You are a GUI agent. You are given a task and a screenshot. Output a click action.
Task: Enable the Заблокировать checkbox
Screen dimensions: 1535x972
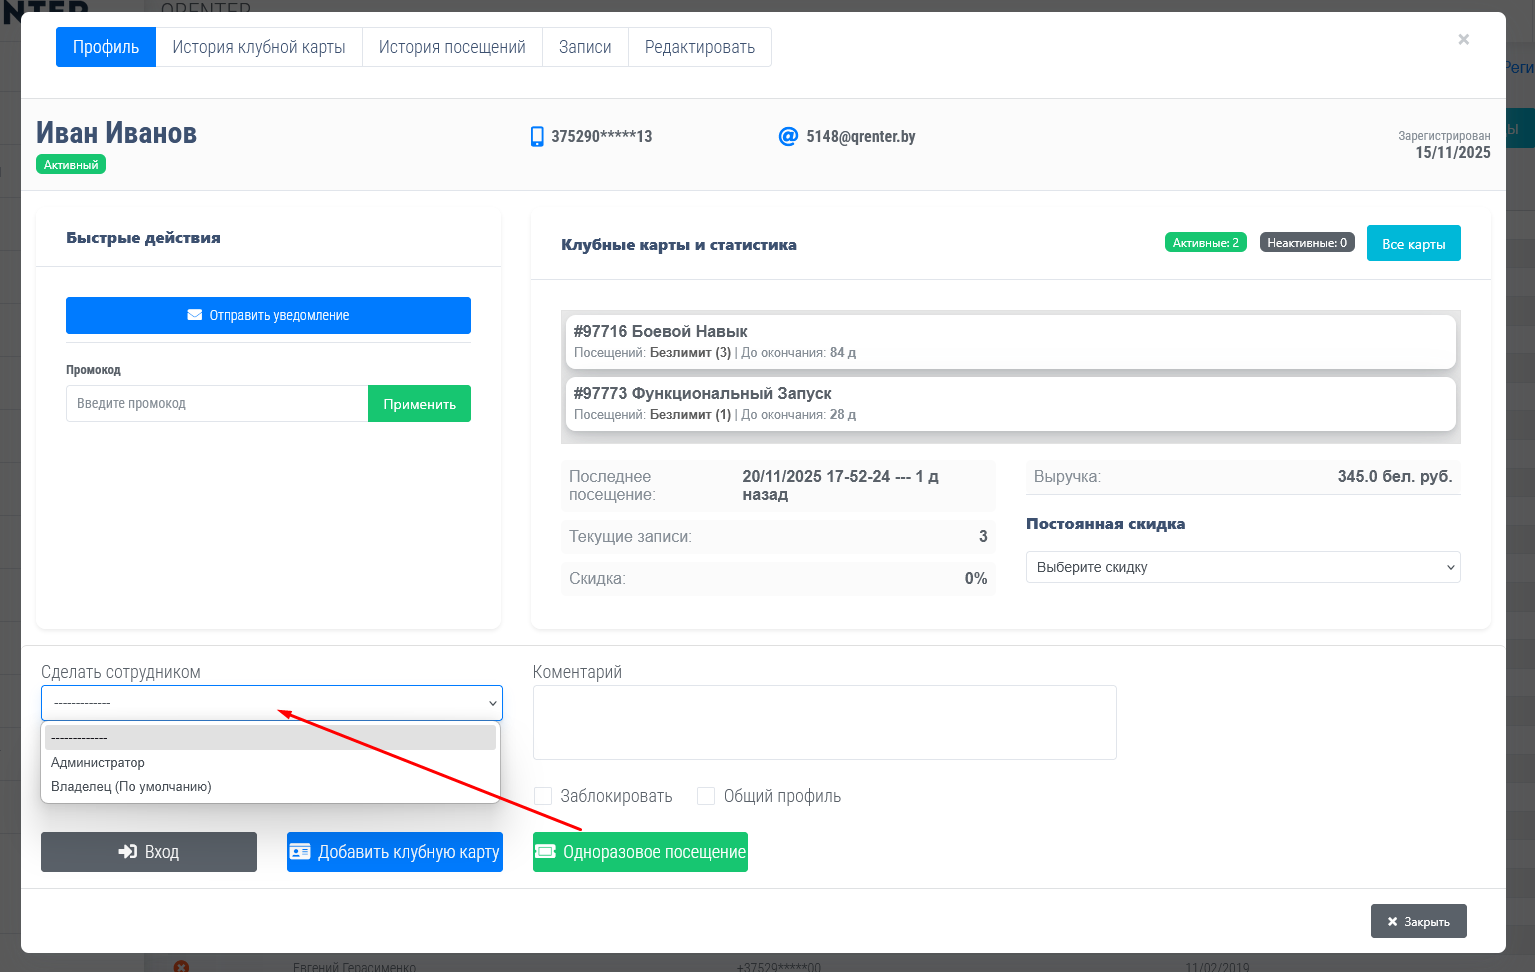[543, 796]
